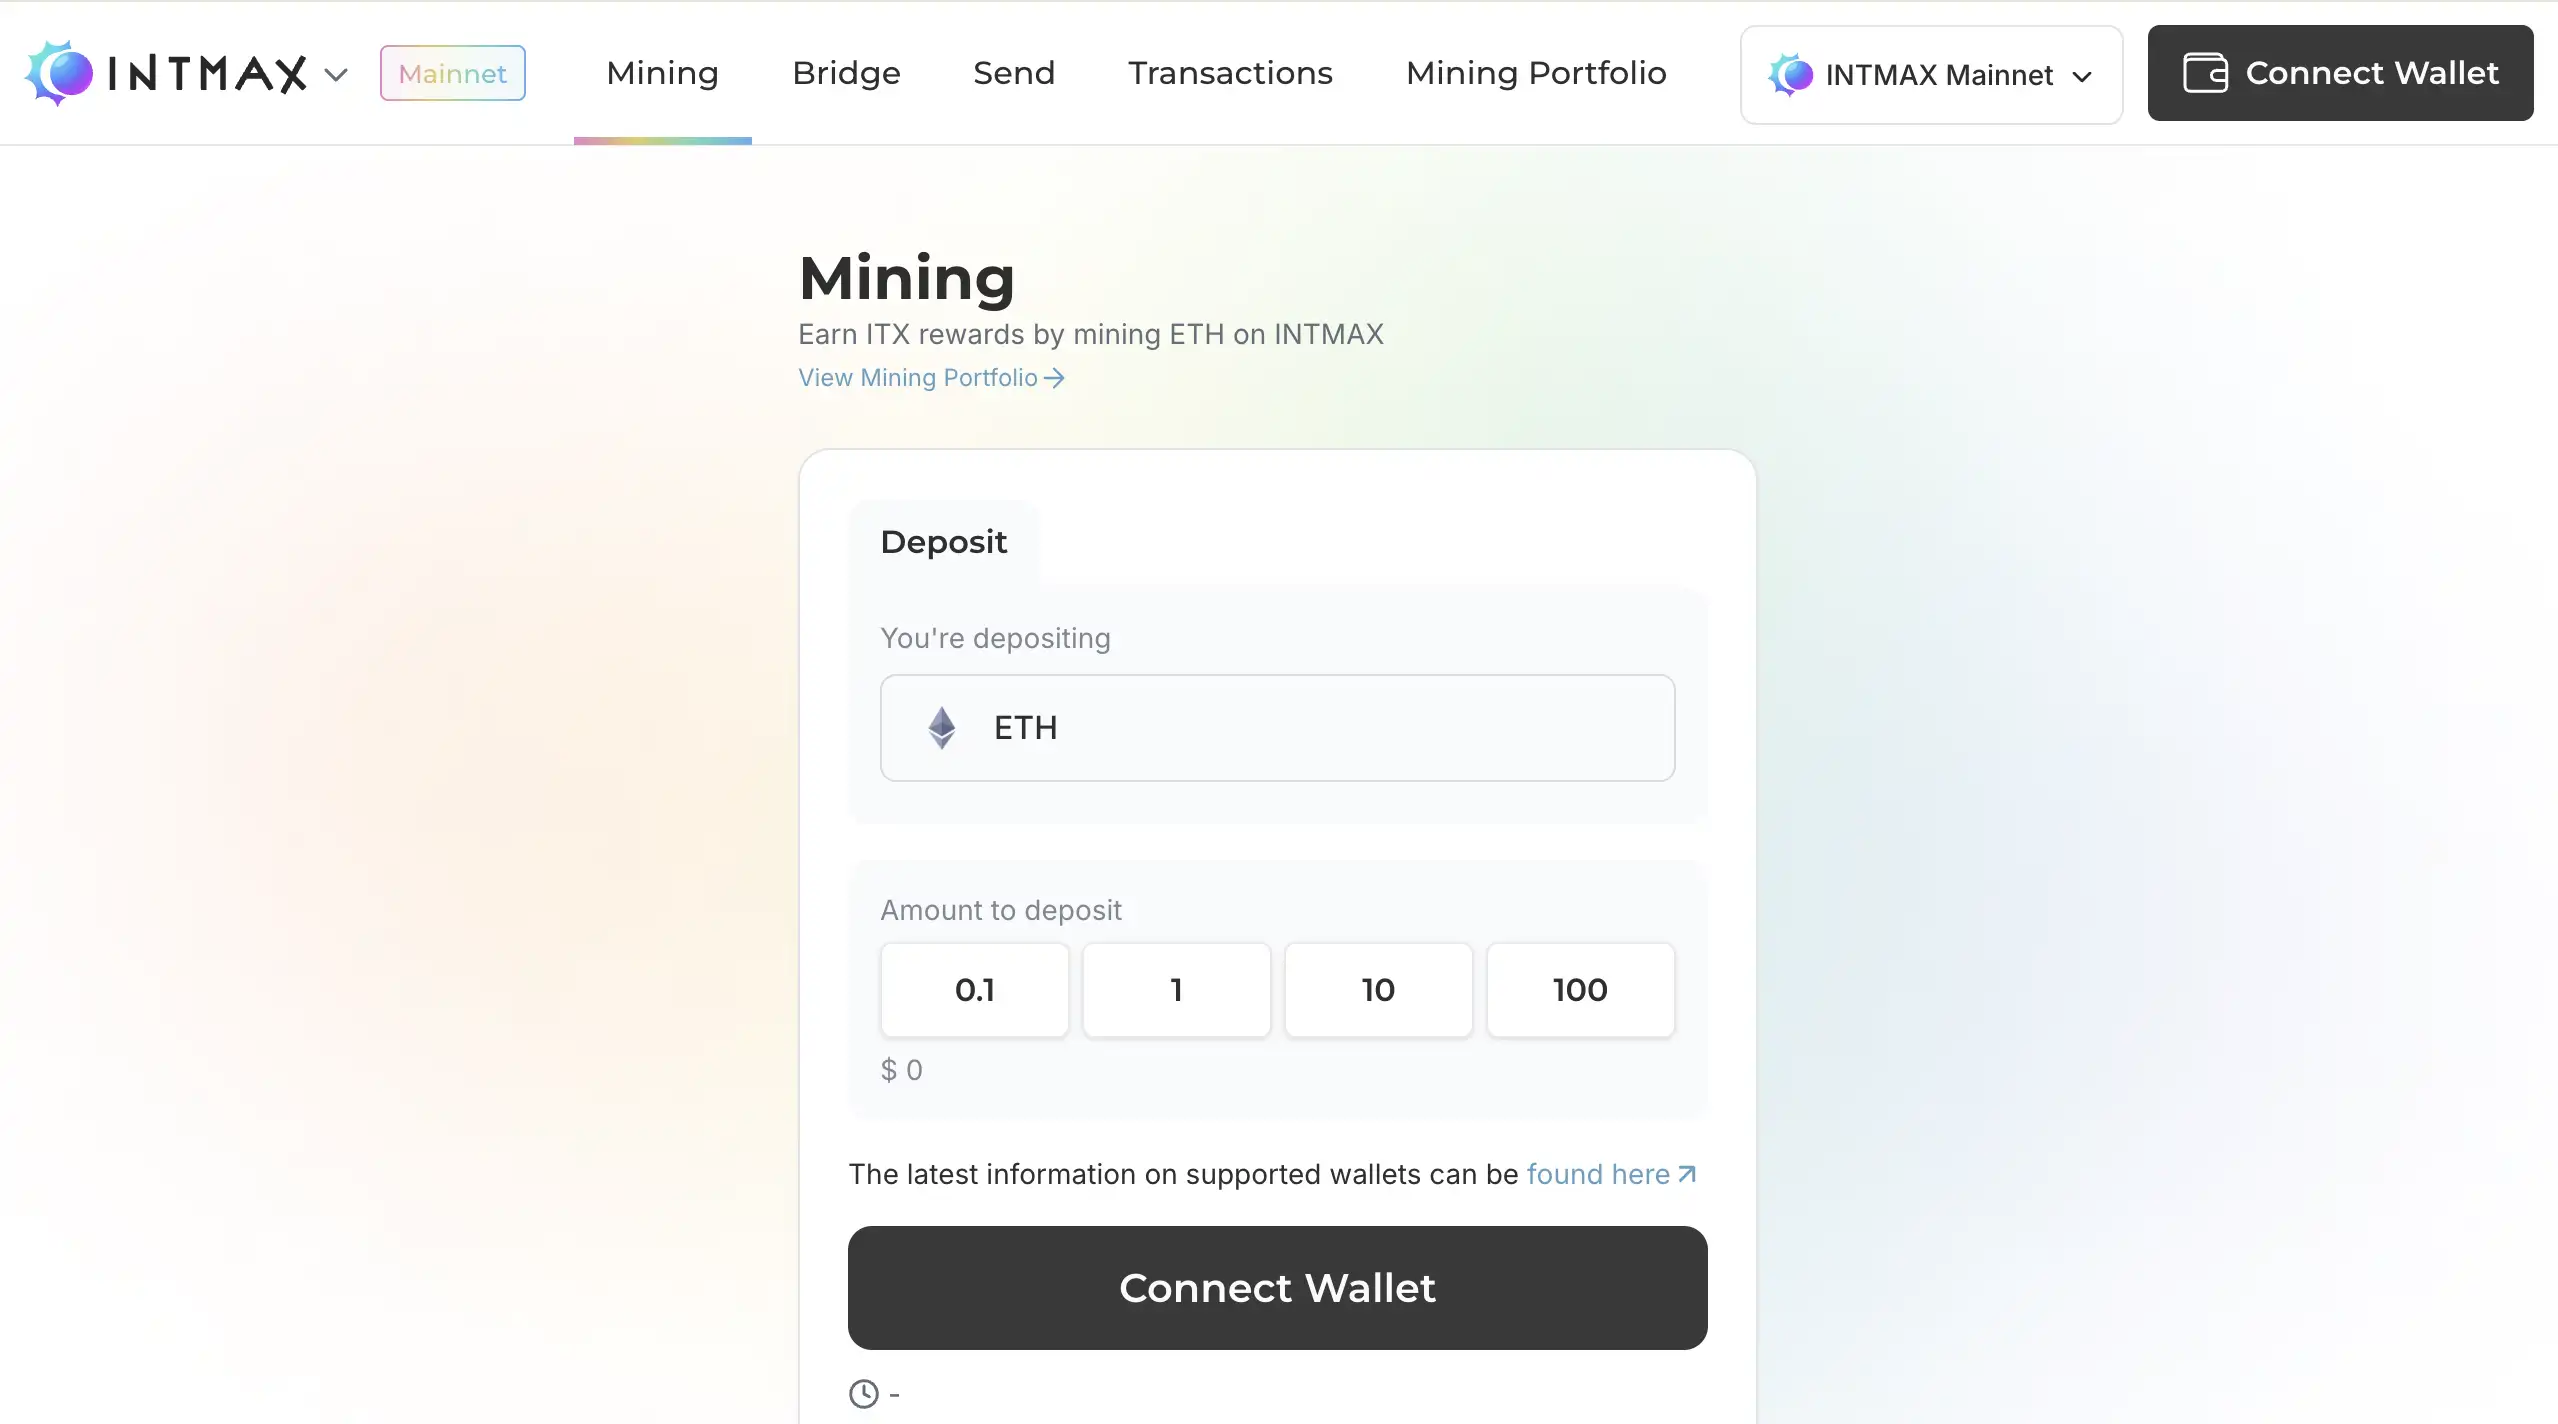Open the Transactions tab
Image resolution: width=2558 pixels, height=1424 pixels.
1229,72
